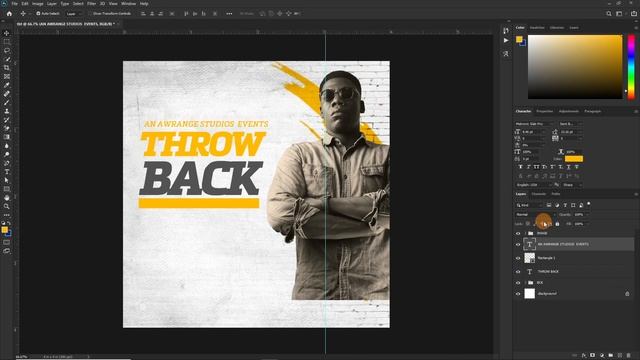Click the hue slider in Color panel
The width and height of the screenshot is (640, 360).
pos(631,67)
